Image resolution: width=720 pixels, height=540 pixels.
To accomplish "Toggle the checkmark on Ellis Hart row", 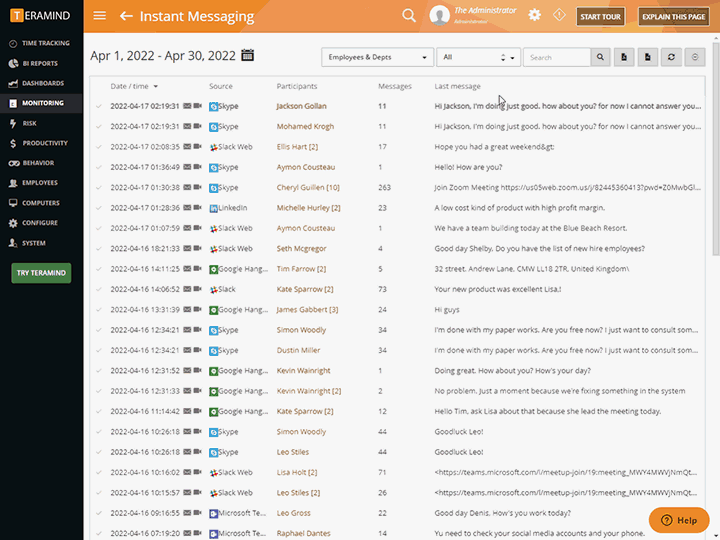I will pyautogui.click(x=99, y=147).
